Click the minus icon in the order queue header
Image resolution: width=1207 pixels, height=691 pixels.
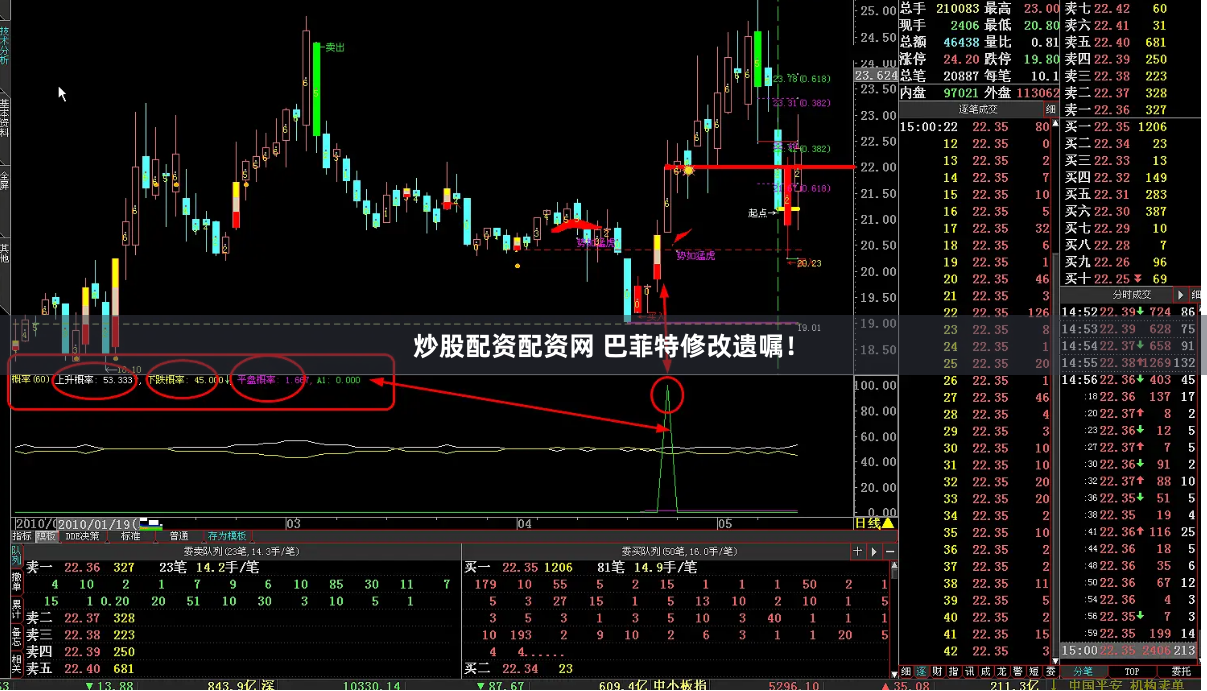(x=890, y=551)
